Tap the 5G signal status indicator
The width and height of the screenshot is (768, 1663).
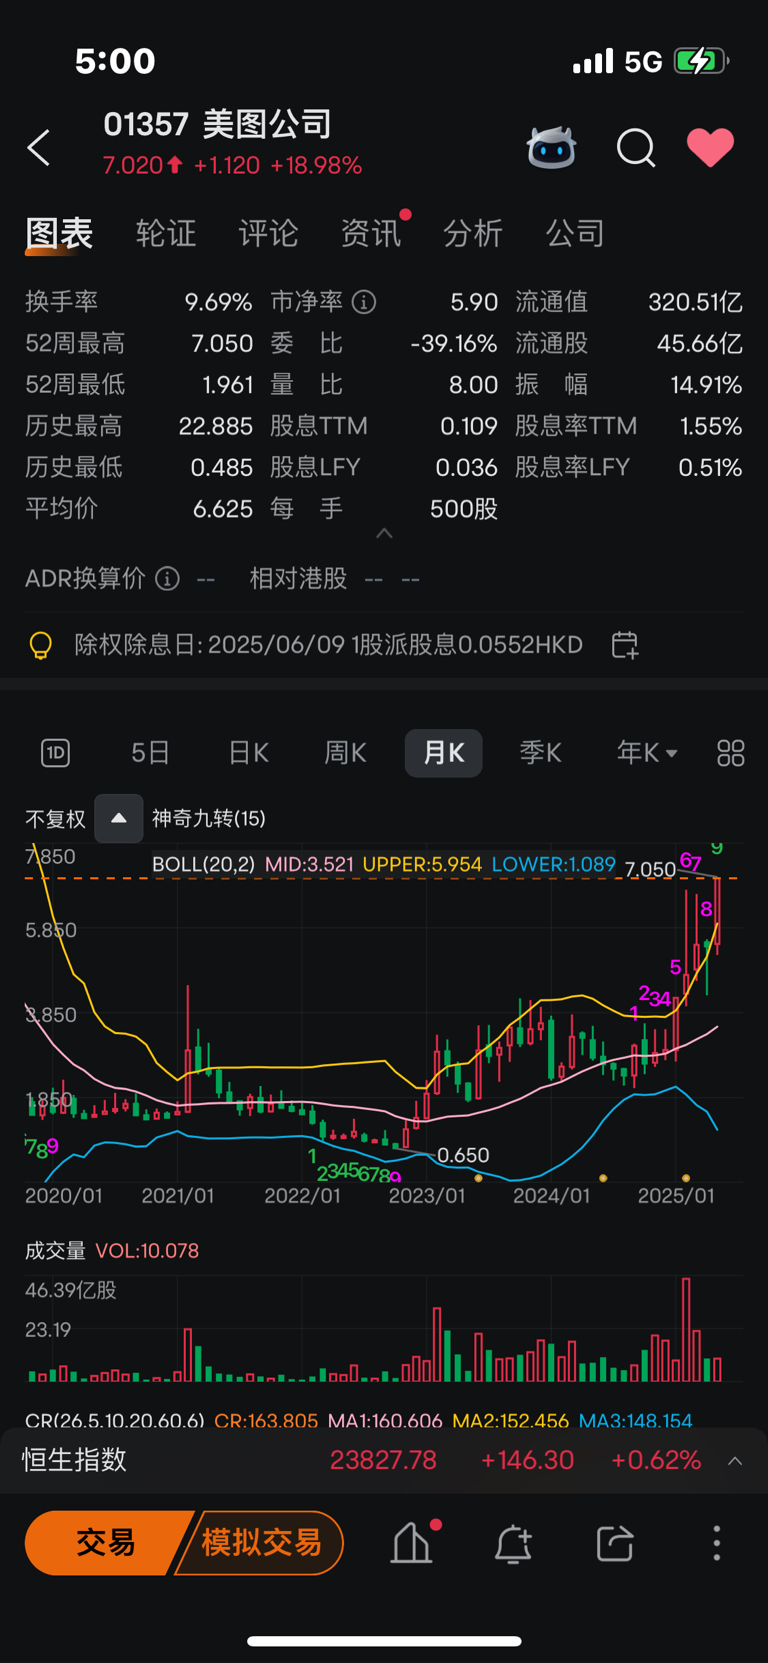[x=643, y=62]
